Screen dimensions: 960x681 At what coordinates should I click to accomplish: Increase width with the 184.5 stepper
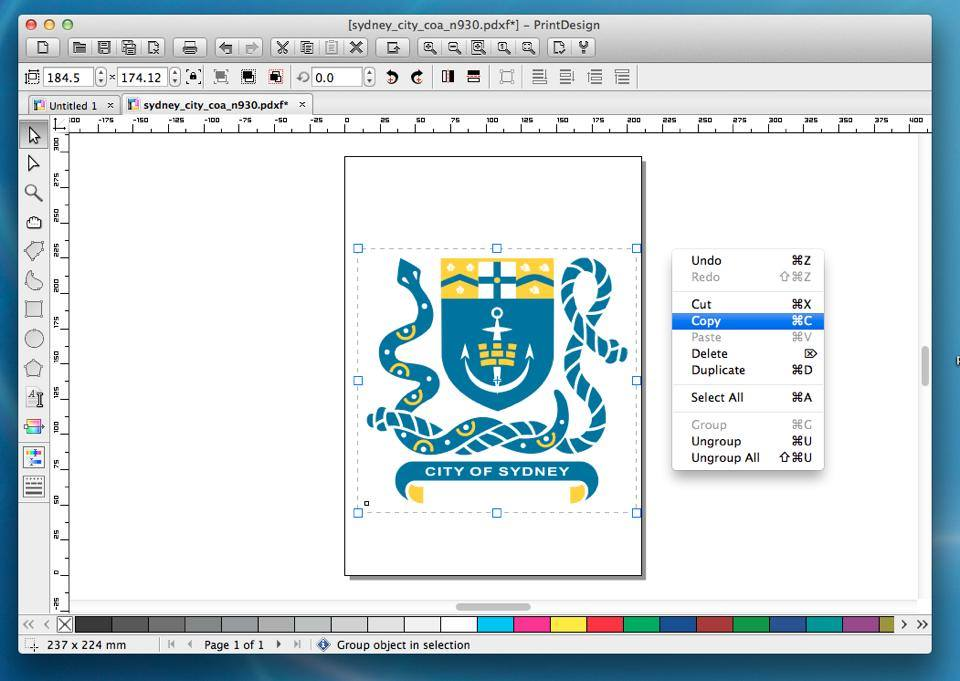pyautogui.click(x=101, y=72)
